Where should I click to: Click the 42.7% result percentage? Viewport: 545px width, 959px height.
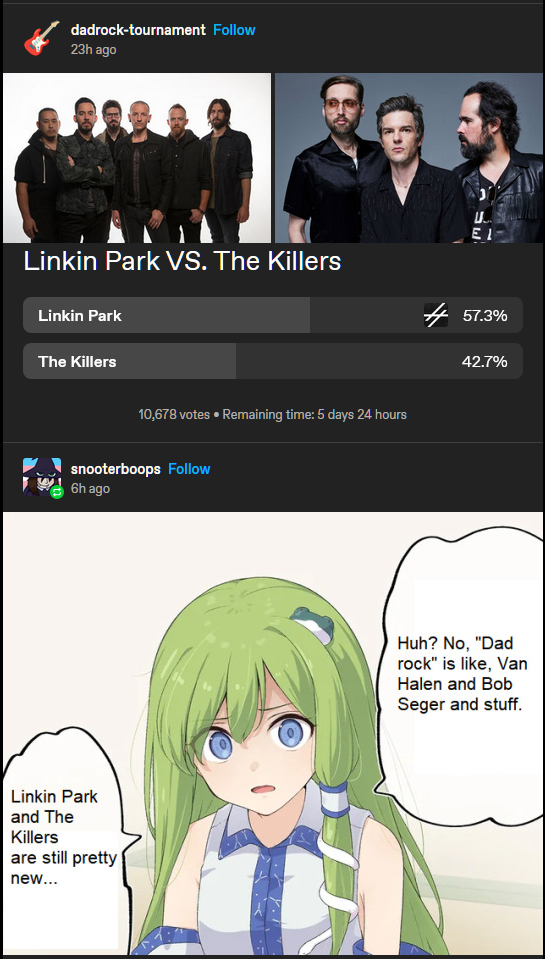click(484, 361)
